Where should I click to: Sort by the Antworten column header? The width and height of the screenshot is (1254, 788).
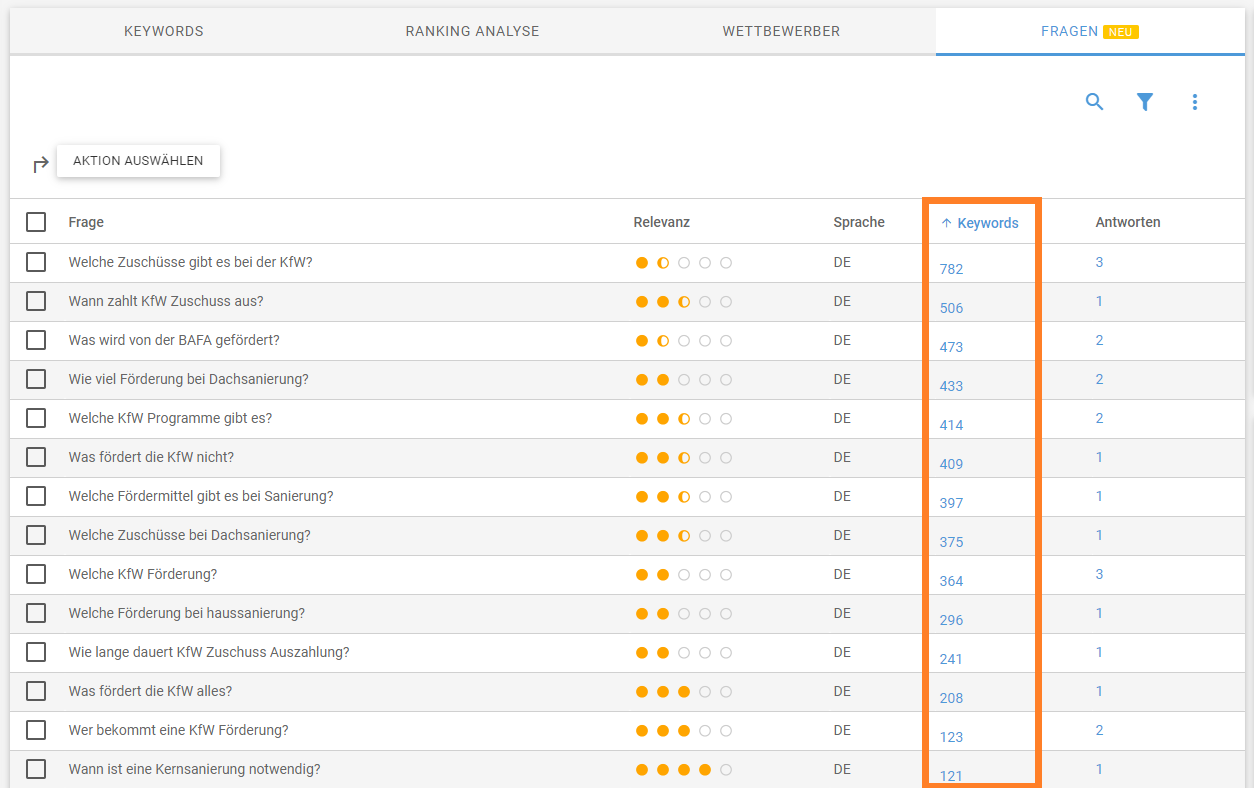point(1128,222)
